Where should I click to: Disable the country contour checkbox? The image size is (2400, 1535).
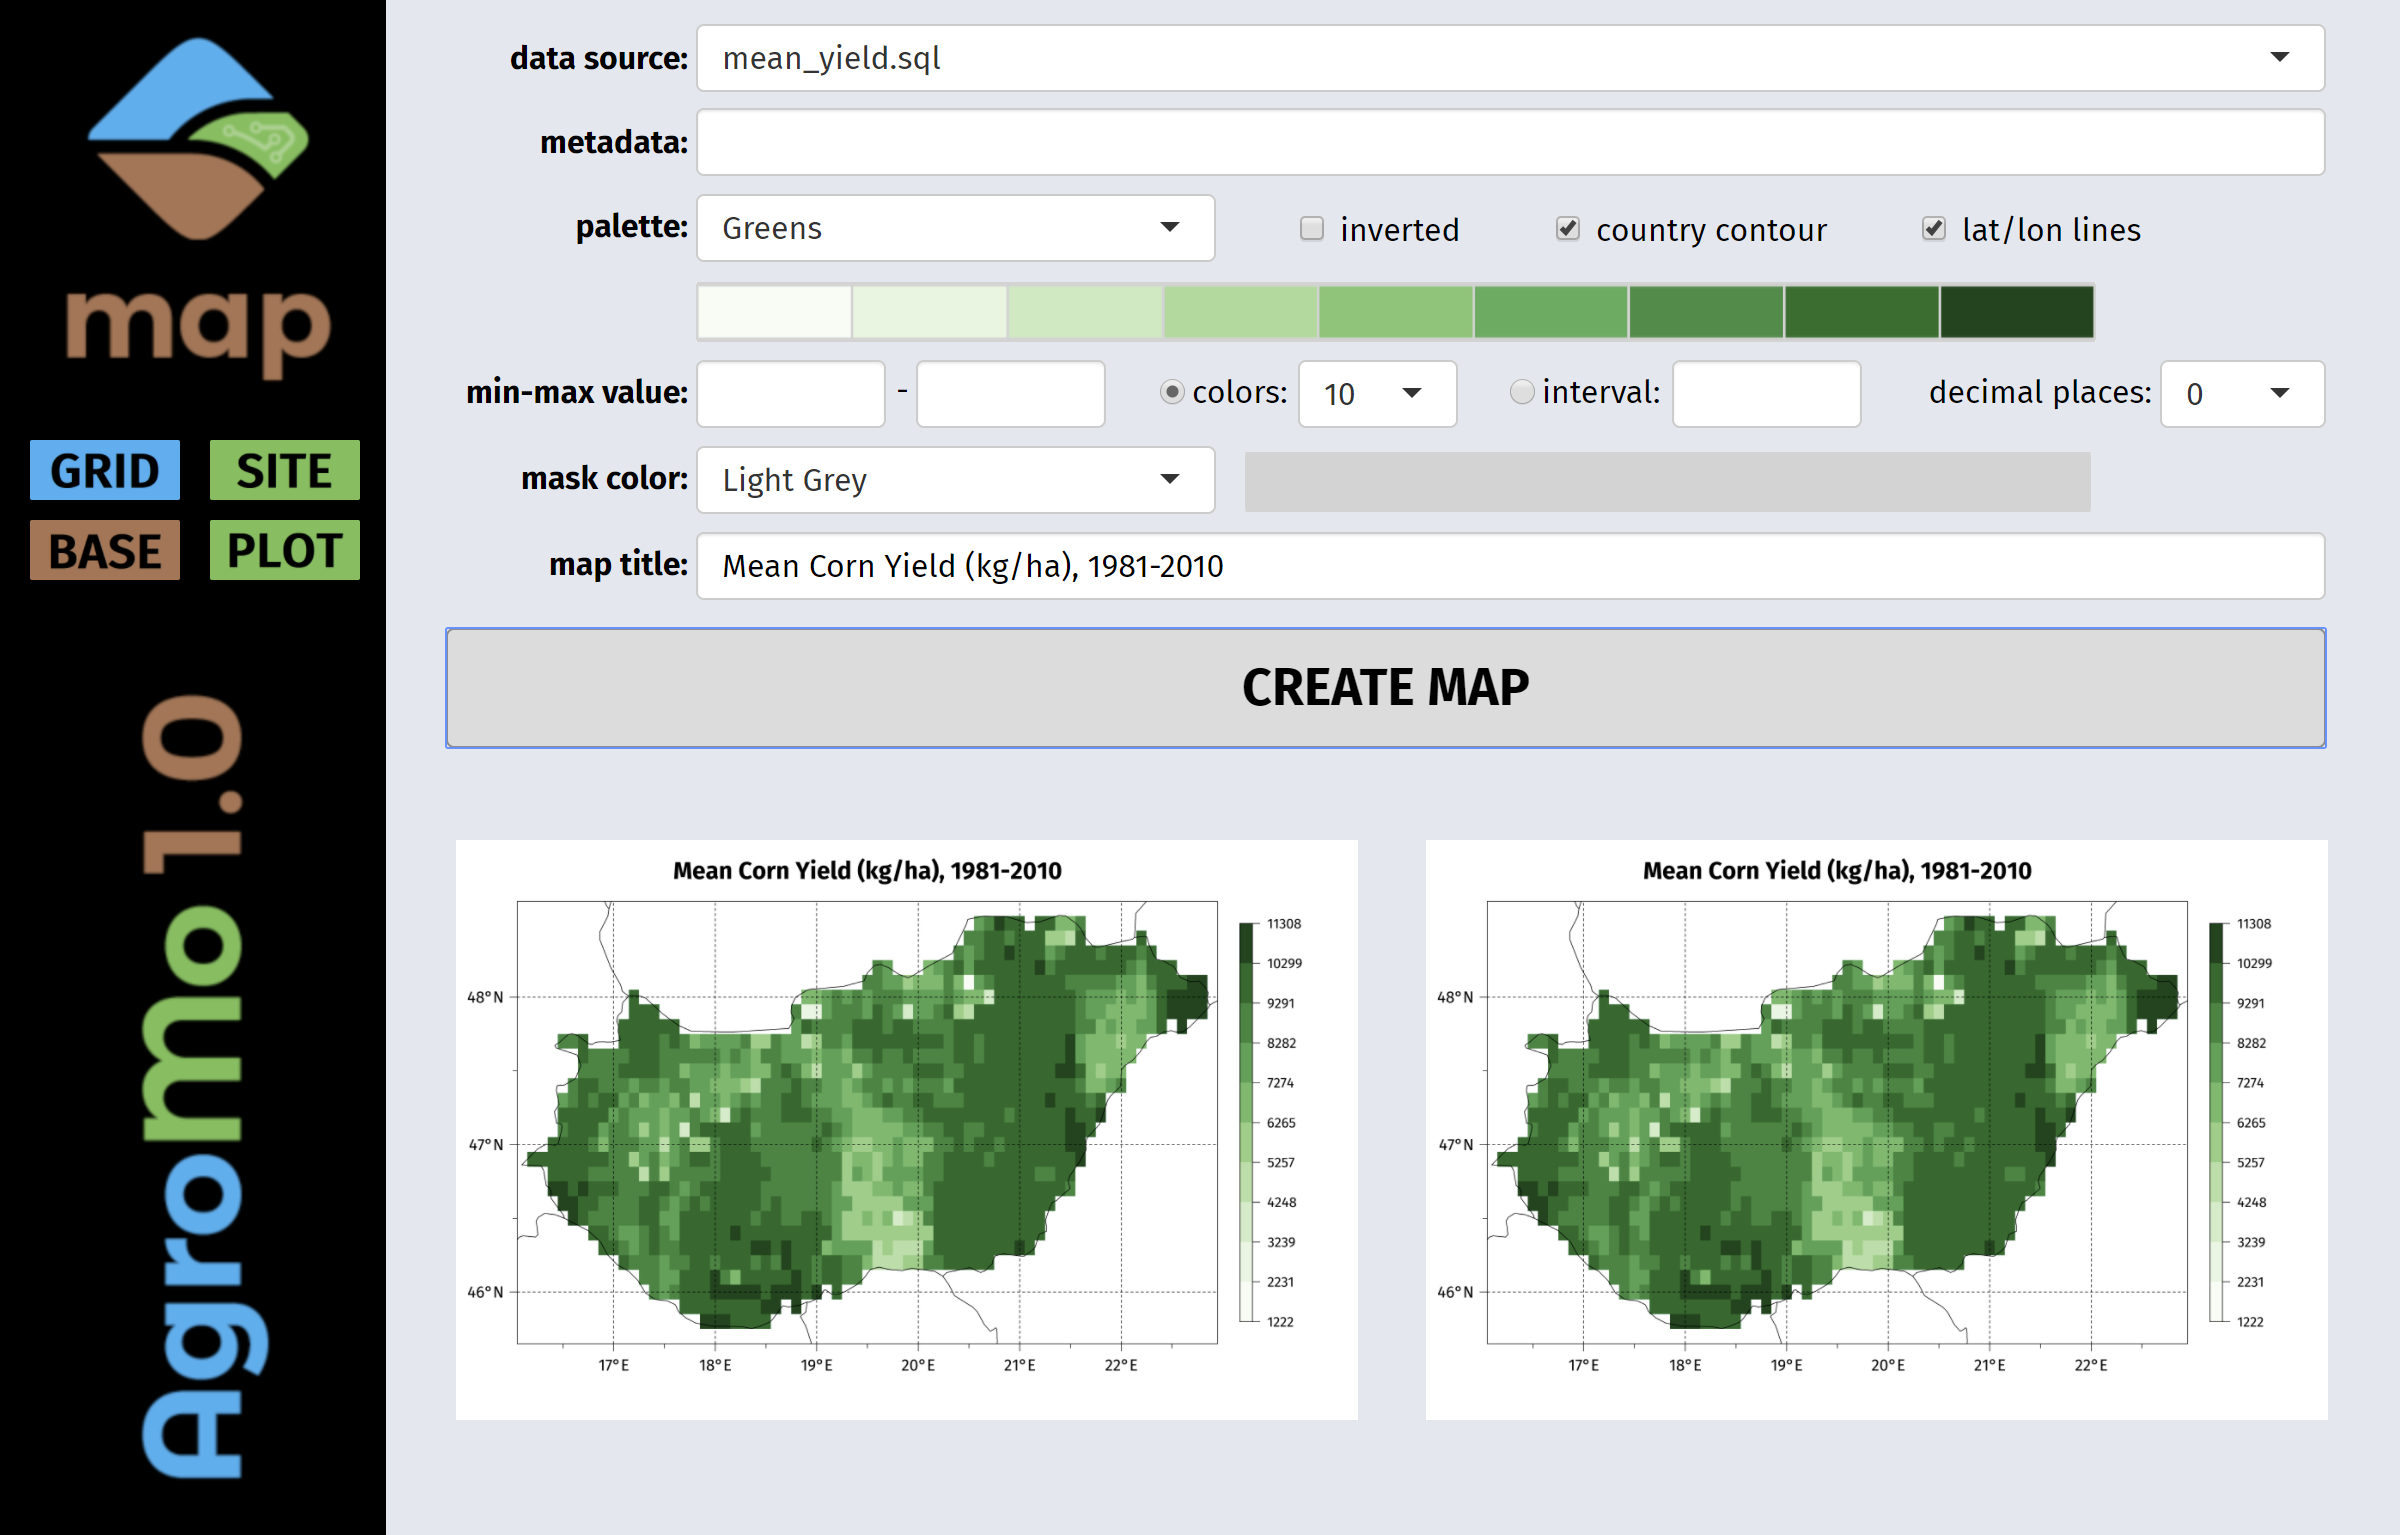(x=1568, y=229)
